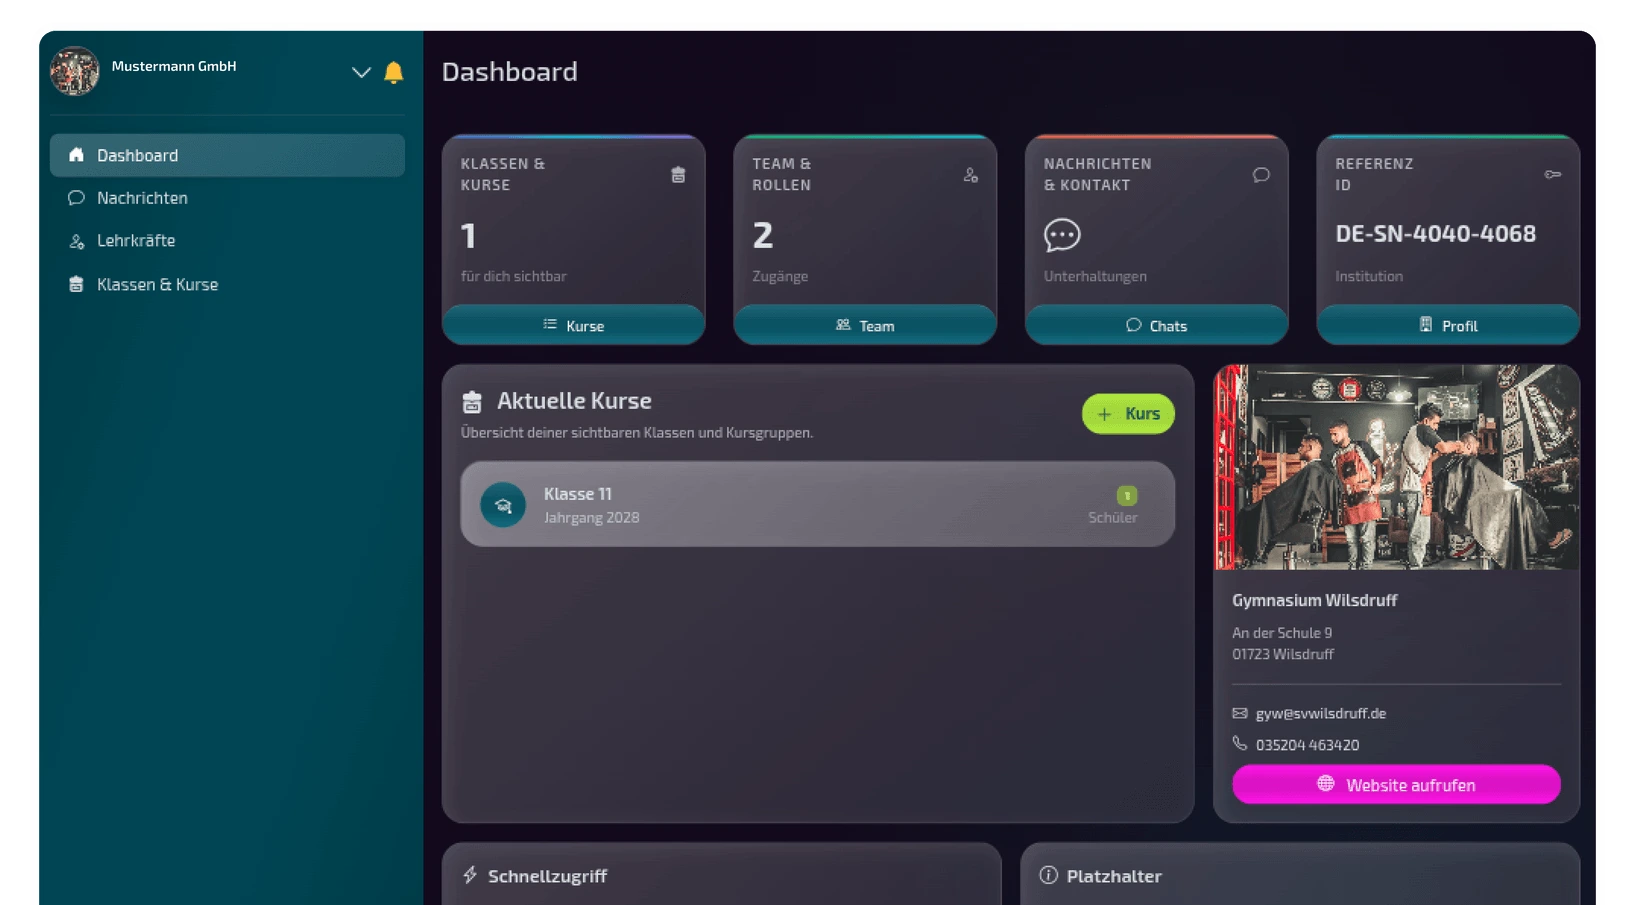The width and height of the screenshot is (1635, 905).
Task: Click the Mustermann GmbH profile avatar
Action: (x=75, y=71)
